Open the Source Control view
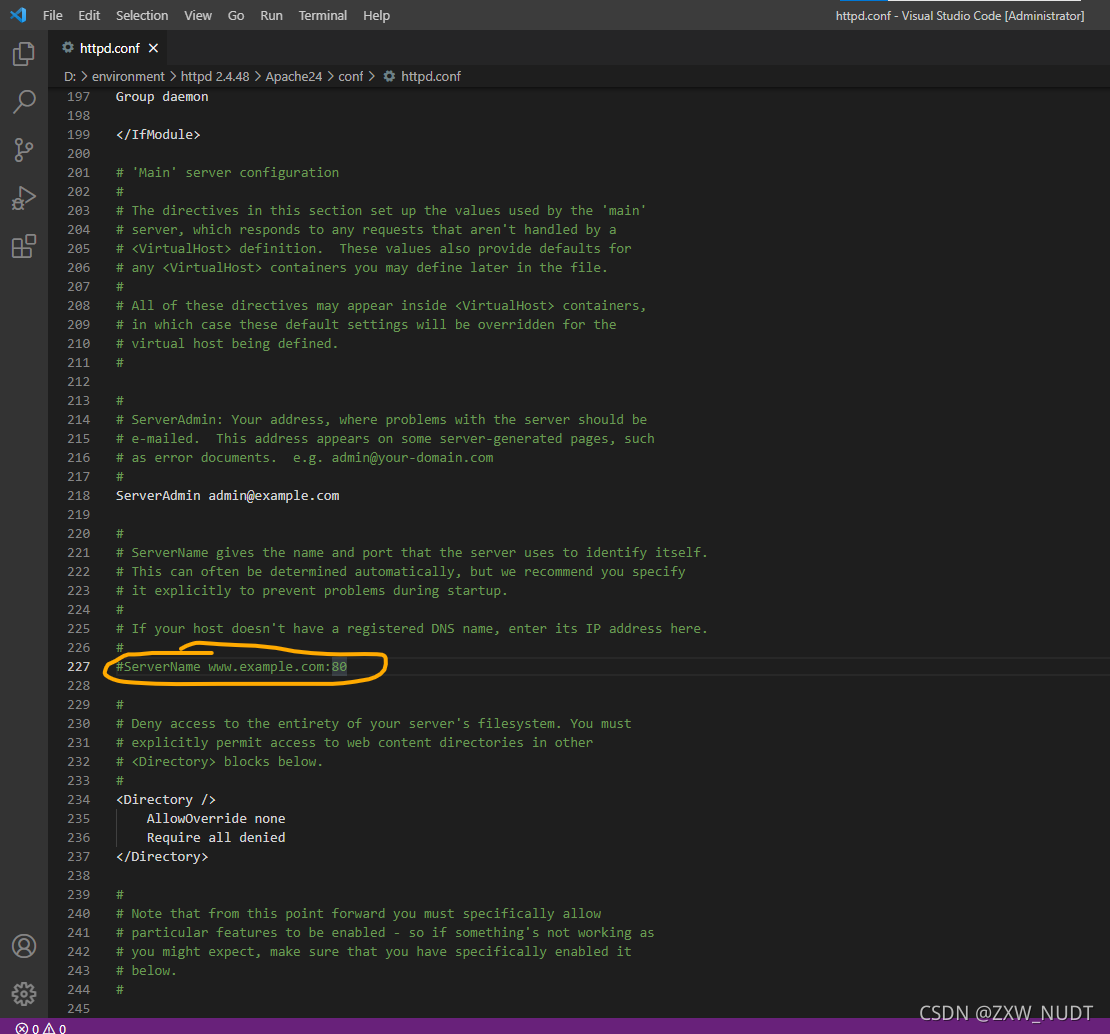This screenshot has width=1110, height=1034. pos(23,150)
